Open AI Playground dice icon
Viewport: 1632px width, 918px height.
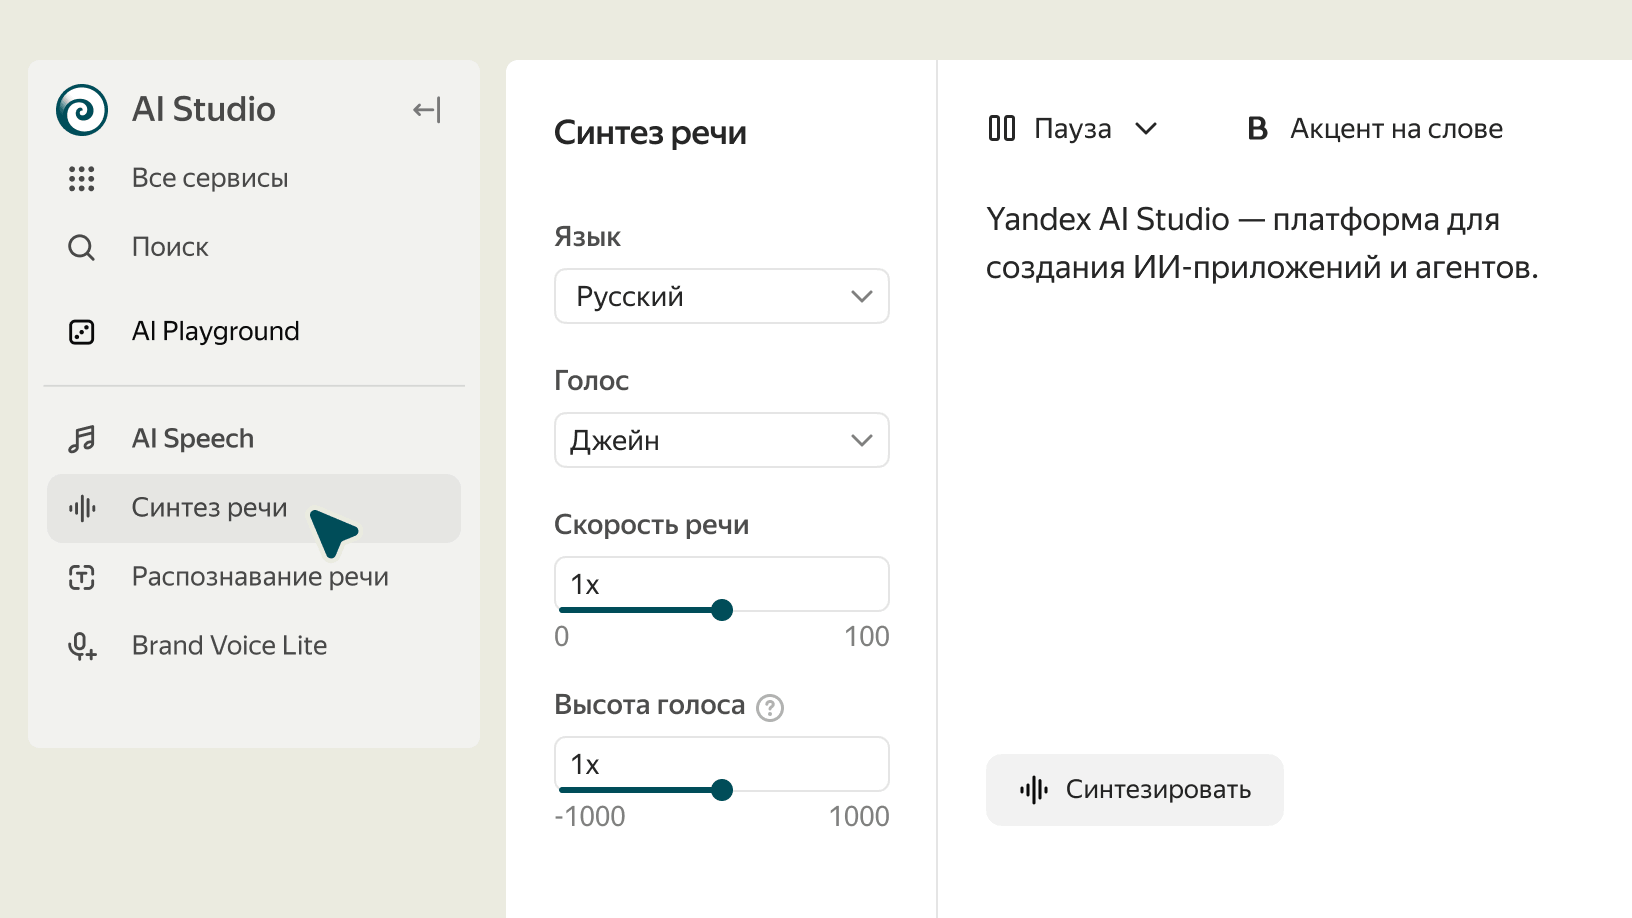[x=82, y=332]
